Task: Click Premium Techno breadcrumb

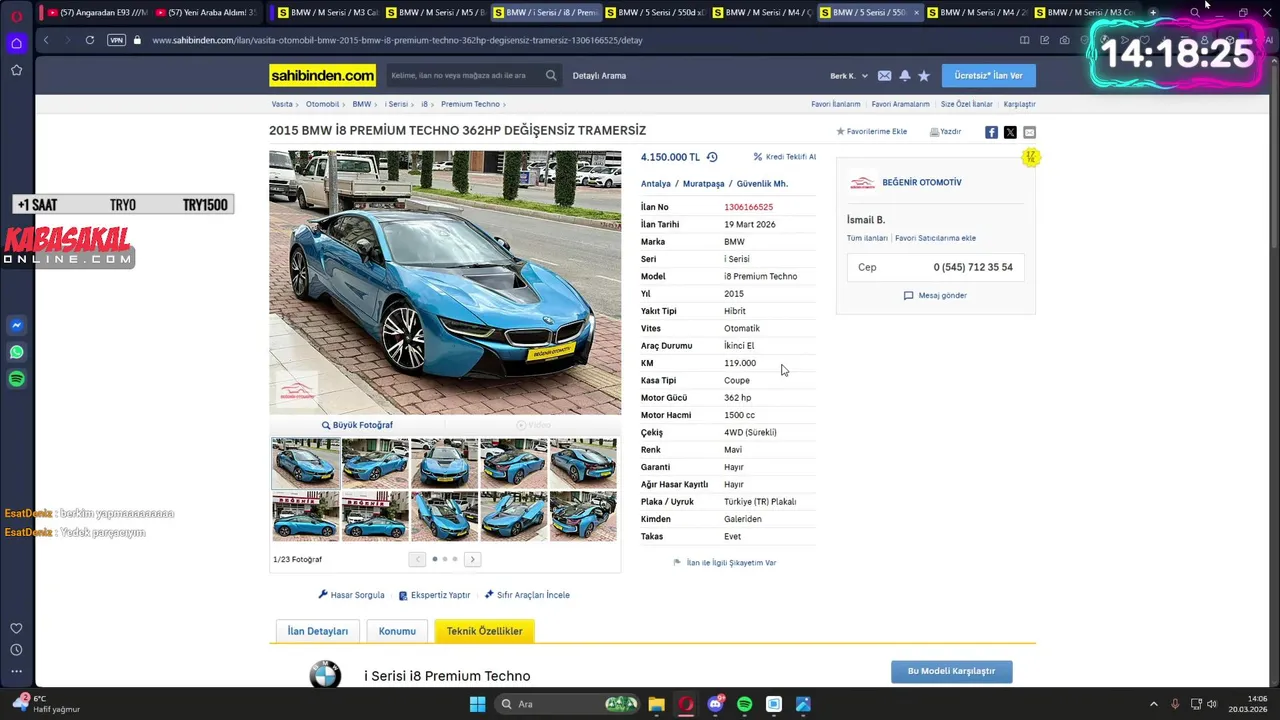Action: (470, 104)
